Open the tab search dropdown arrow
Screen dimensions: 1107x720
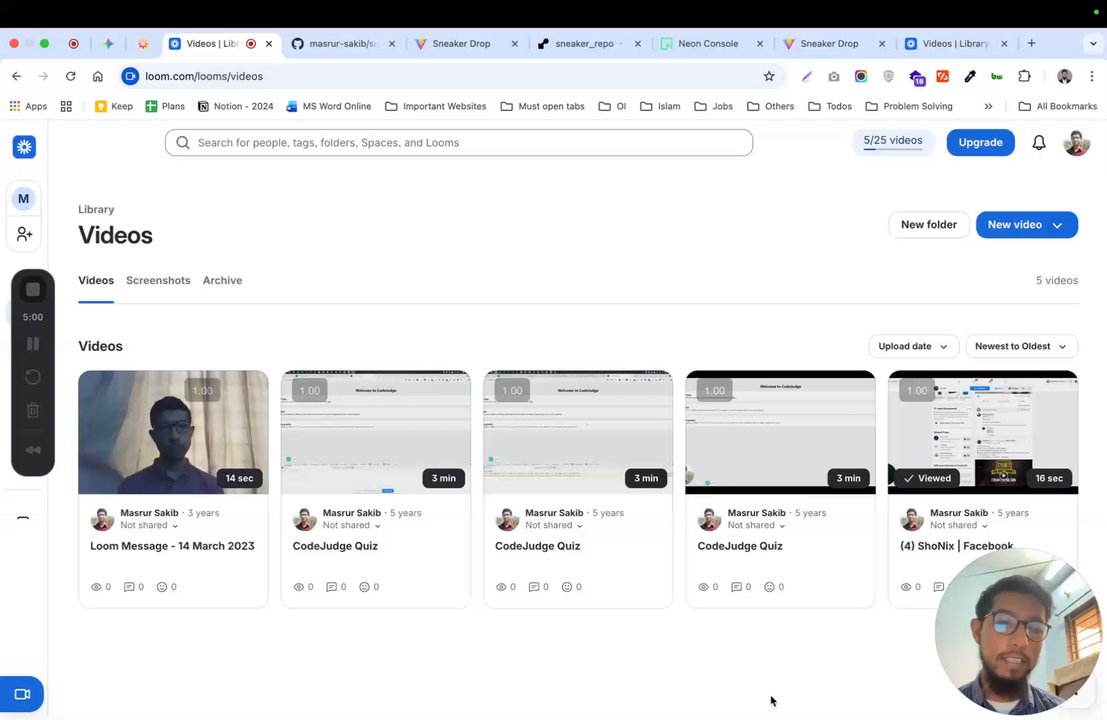[1093, 43]
